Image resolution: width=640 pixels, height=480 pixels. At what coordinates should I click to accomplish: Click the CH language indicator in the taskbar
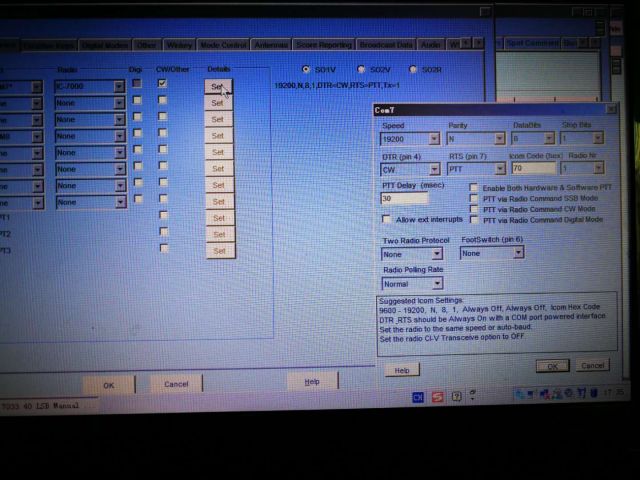(420, 397)
